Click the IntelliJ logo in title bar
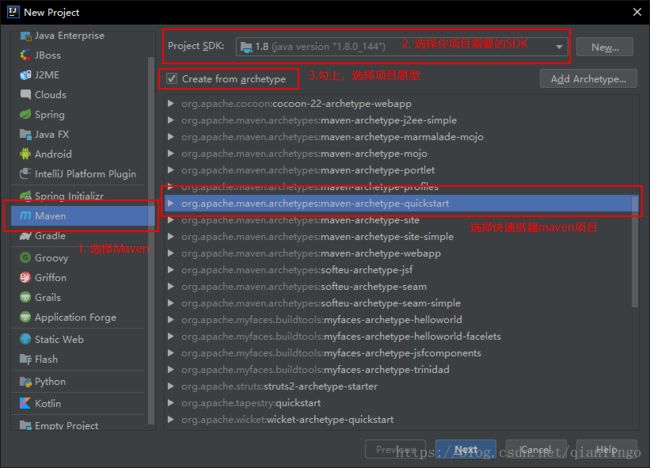650x468 pixels. point(13,12)
